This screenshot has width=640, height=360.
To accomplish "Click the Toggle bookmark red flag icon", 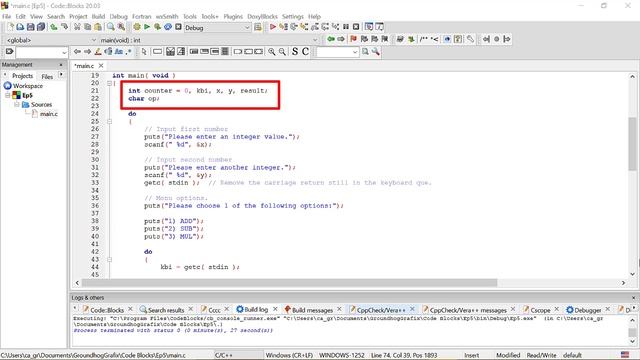I will point(353,39).
